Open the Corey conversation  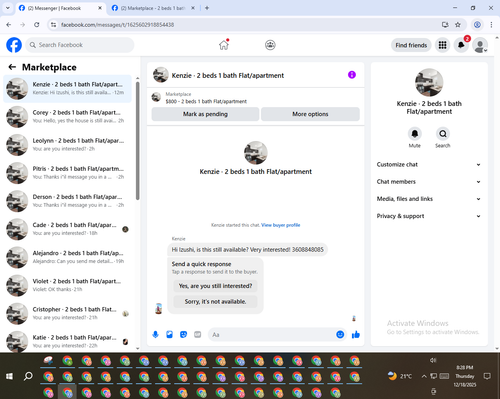67,117
